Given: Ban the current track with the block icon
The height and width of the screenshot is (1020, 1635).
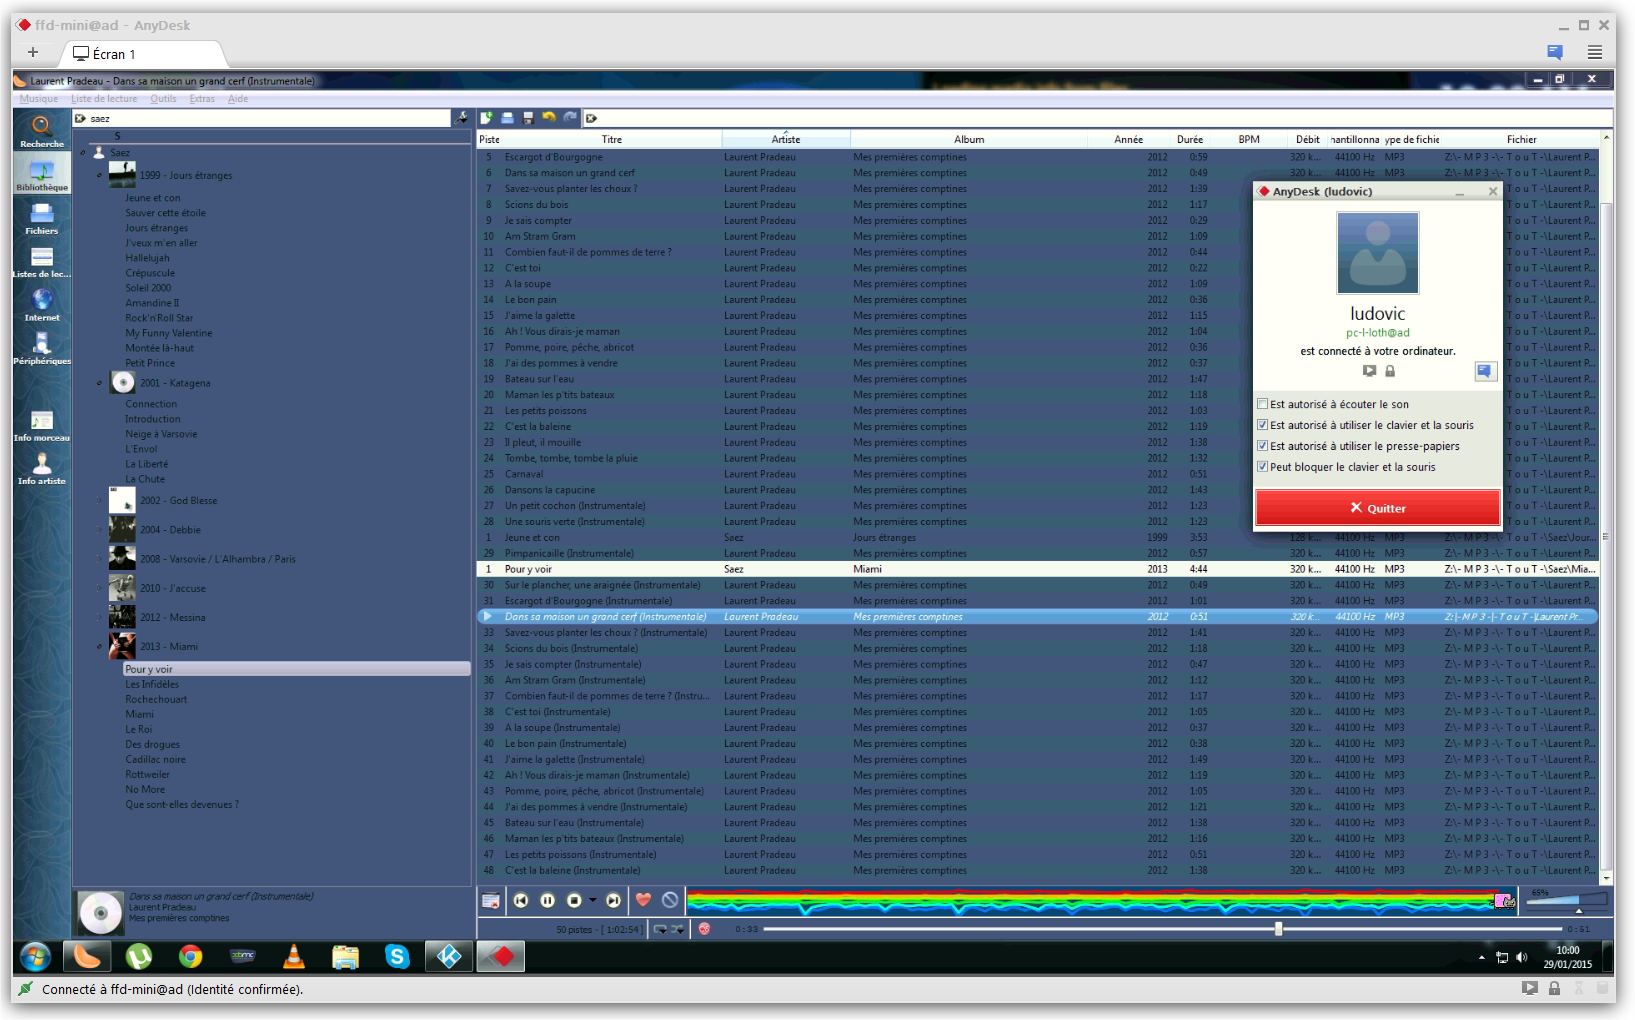Looking at the screenshot, I should [x=670, y=900].
